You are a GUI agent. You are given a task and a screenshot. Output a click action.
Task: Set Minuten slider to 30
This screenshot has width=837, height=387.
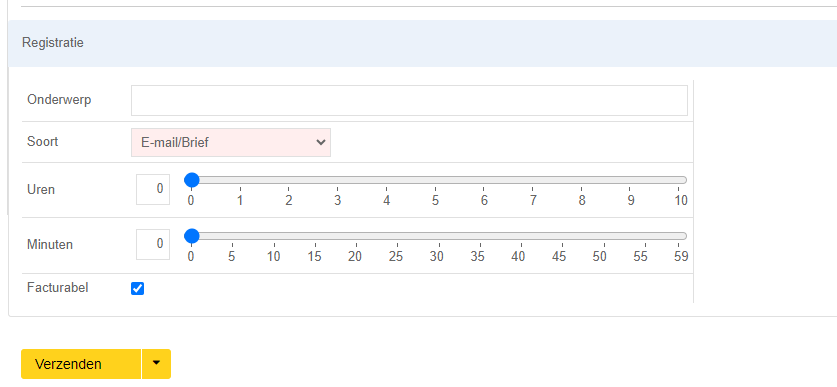point(437,236)
